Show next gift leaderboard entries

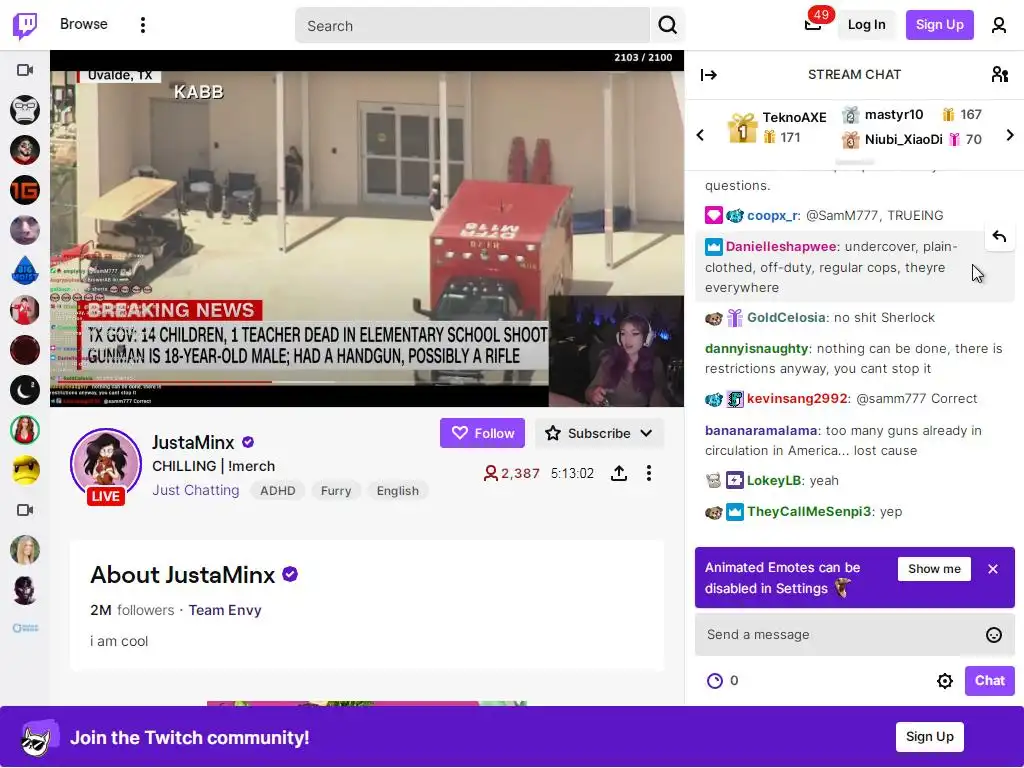click(1010, 135)
